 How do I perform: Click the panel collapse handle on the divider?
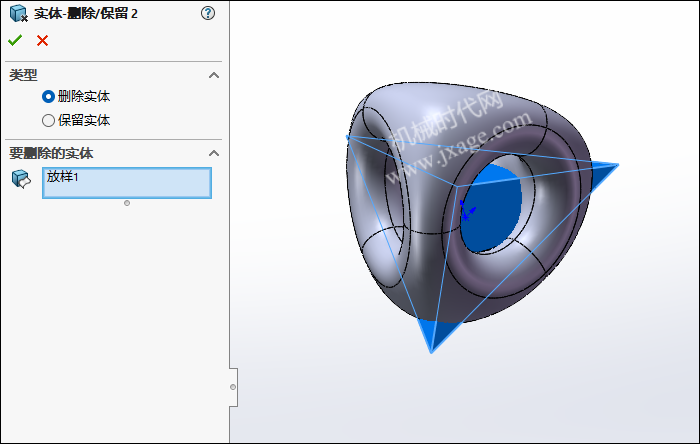click(233, 387)
